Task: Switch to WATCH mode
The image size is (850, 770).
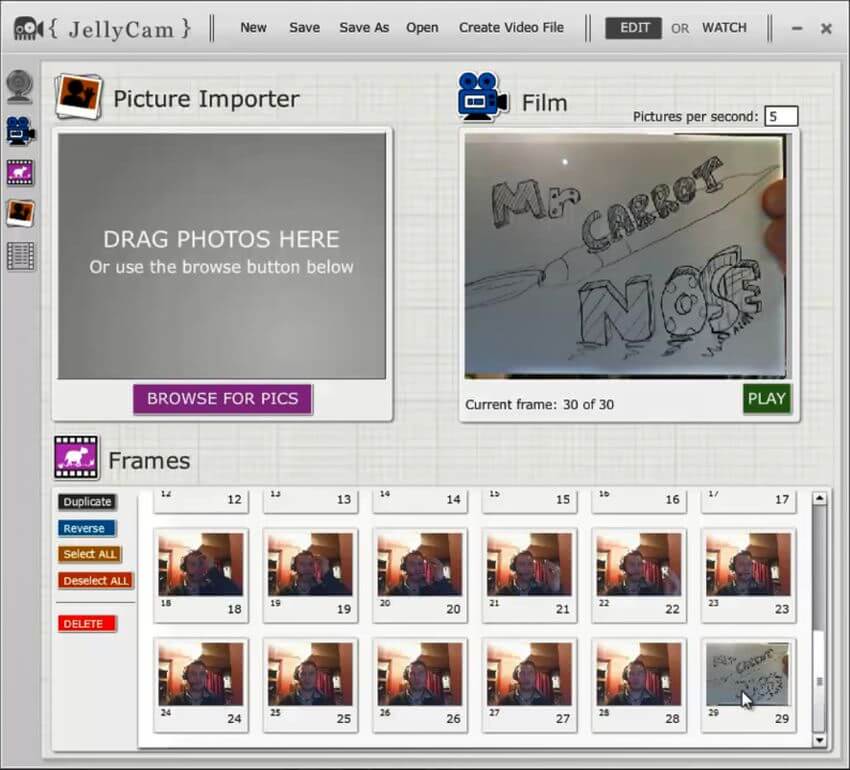Action: click(724, 28)
